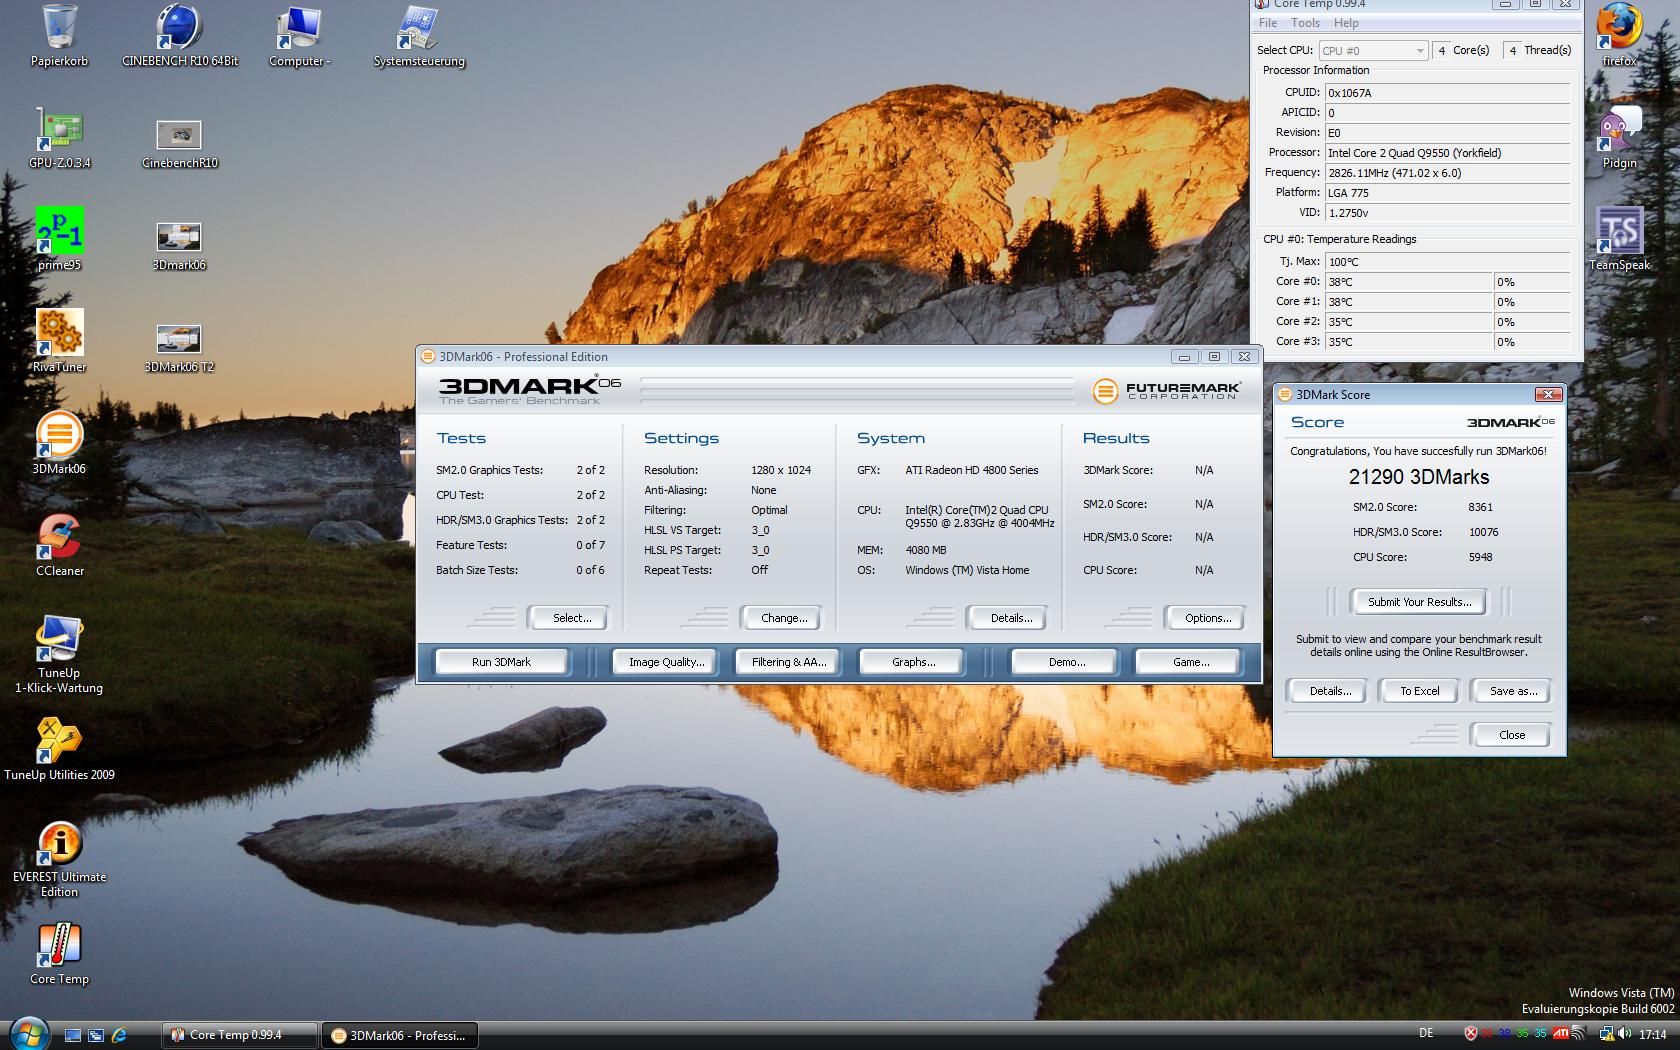
Task: Click the CPUID value field
Action: pos(1446,93)
